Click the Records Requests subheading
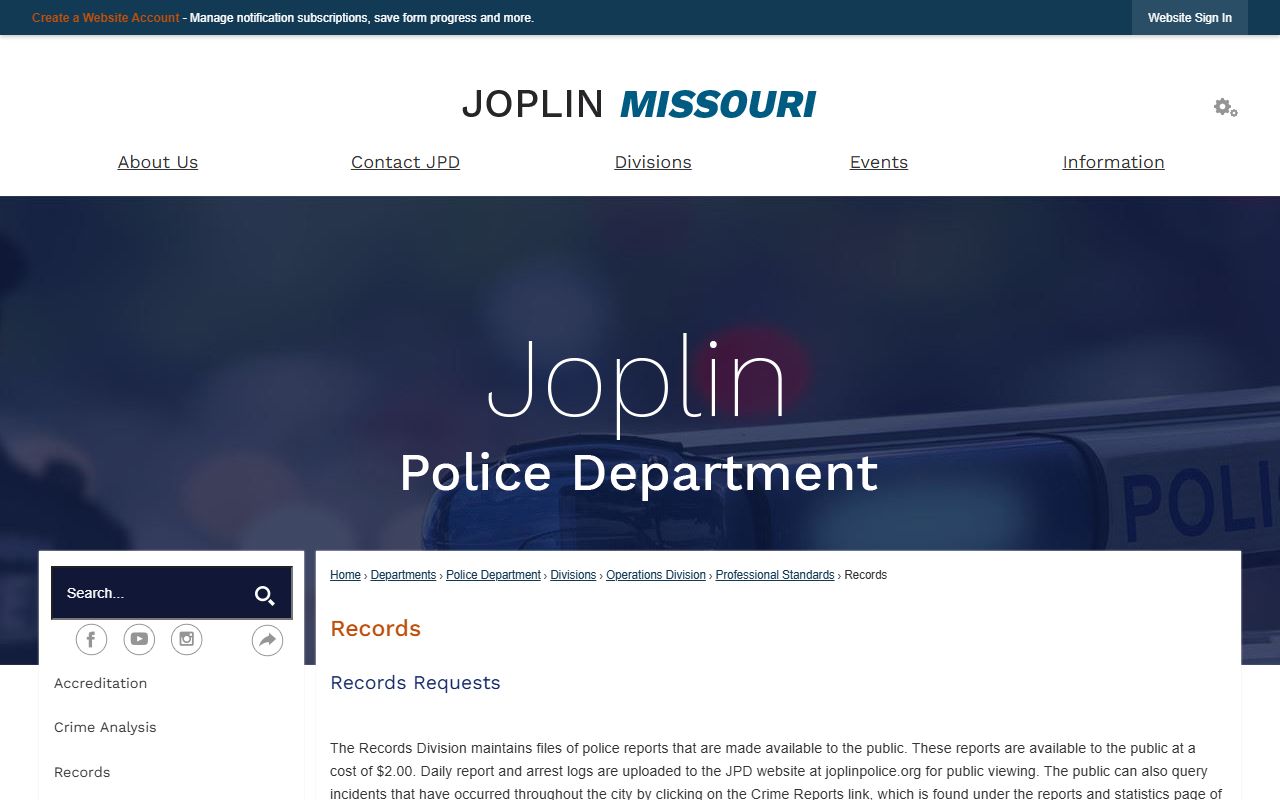 point(415,683)
